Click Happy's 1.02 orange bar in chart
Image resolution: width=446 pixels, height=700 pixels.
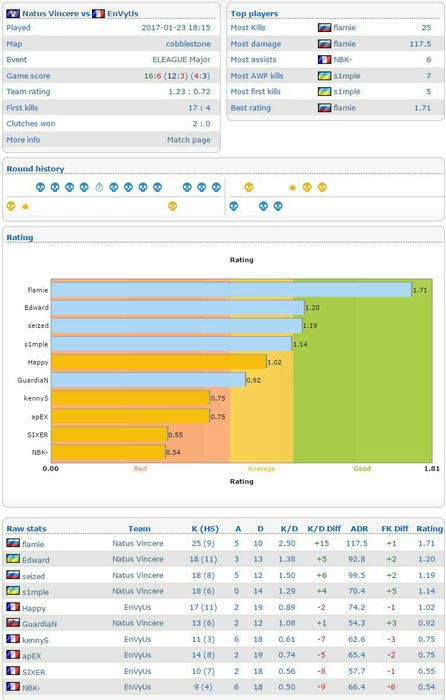click(x=159, y=362)
